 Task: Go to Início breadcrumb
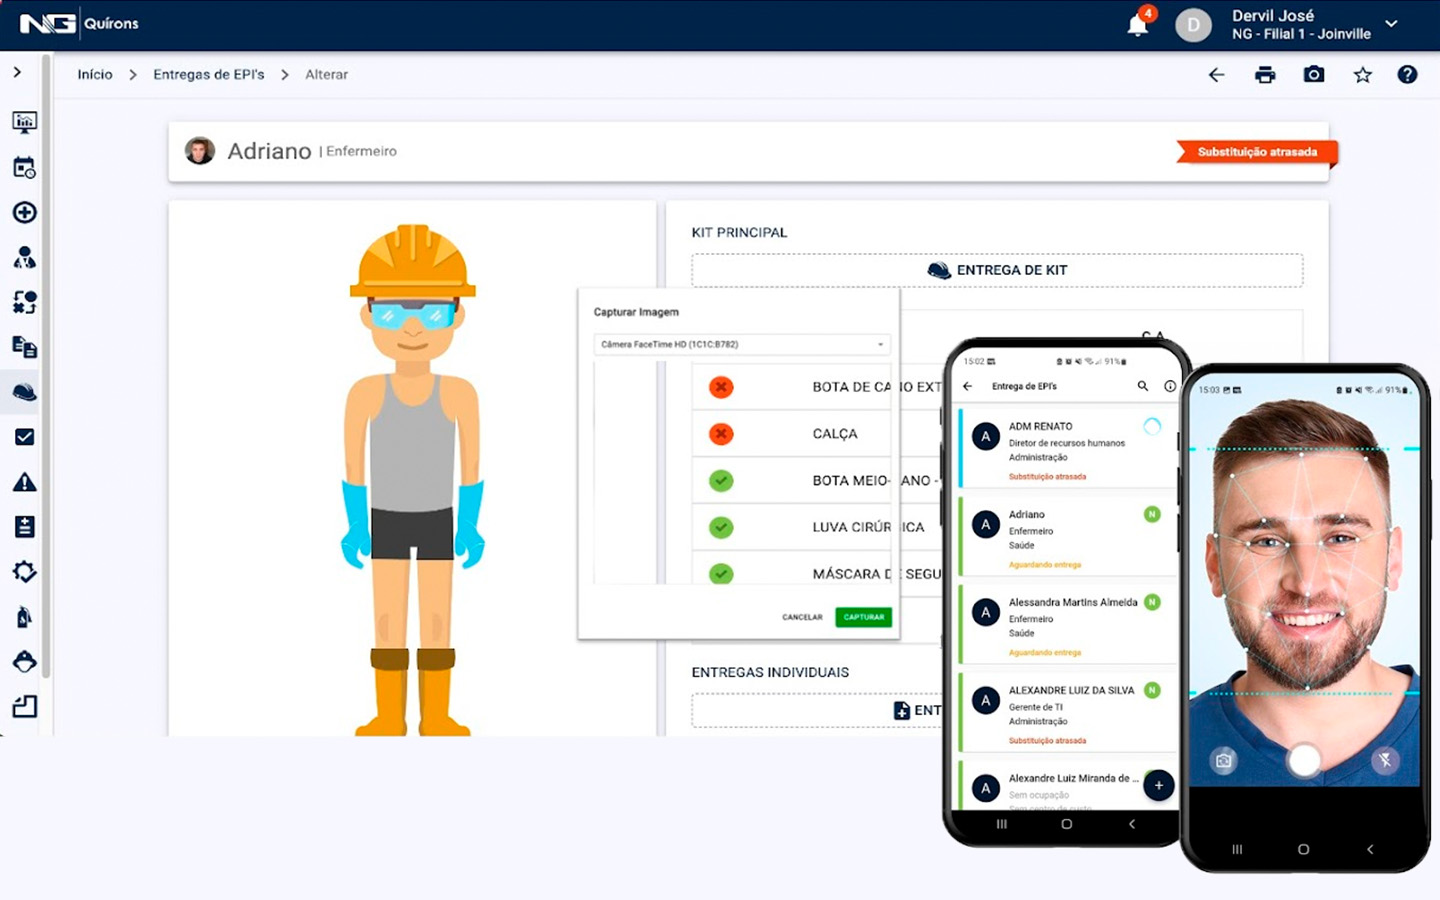click(95, 75)
